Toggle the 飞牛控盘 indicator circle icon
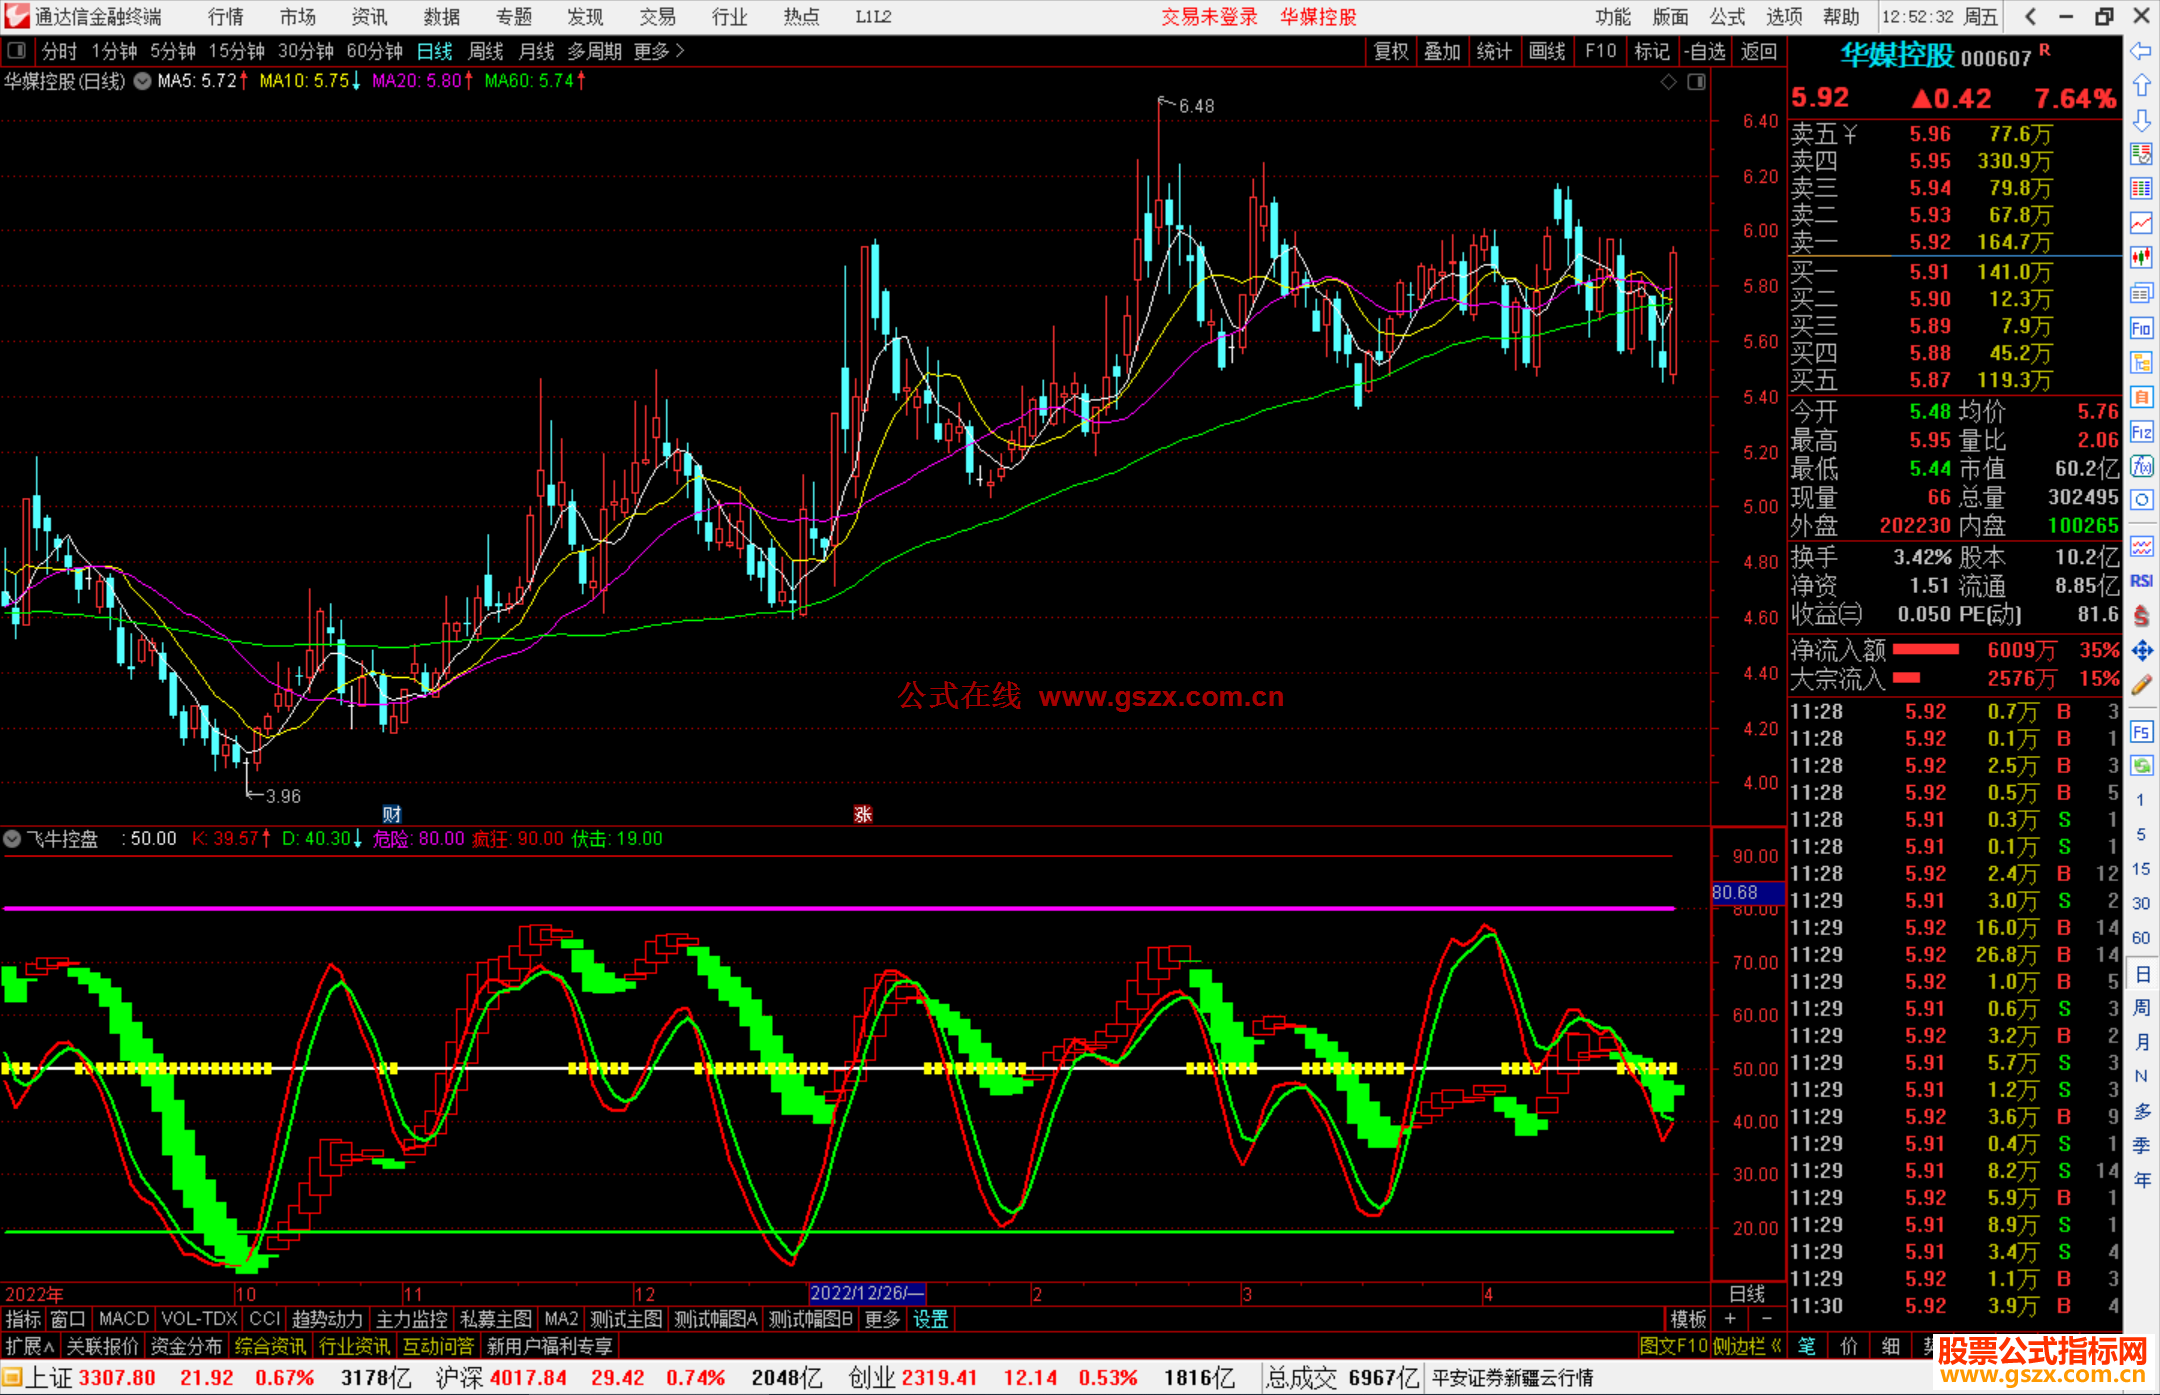Image resolution: width=2160 pixels, height=1395 pixels. (x=12, y=839)
